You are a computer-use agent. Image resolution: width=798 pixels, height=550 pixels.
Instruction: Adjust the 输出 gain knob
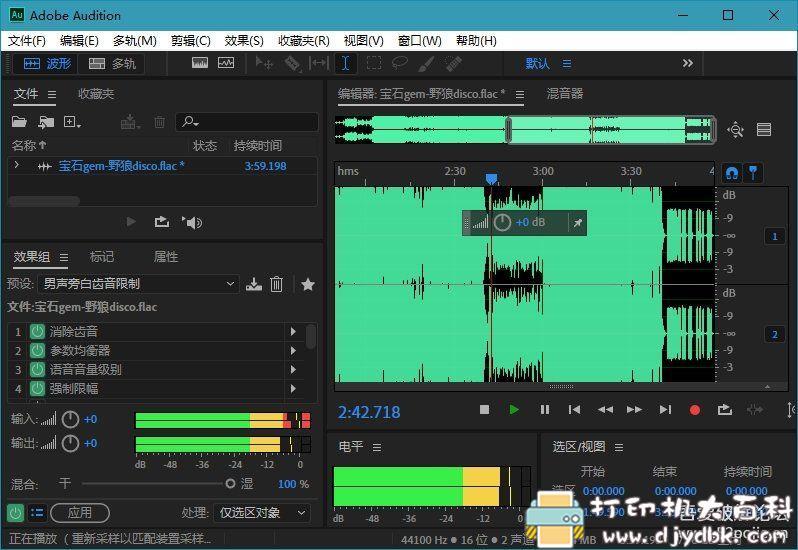click(70, 444)
